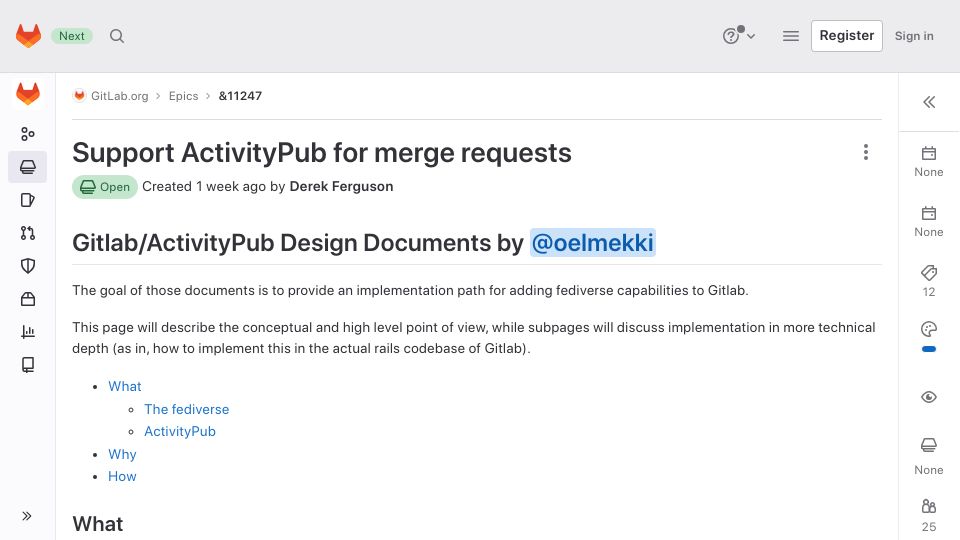Open the Help dropdown menu
This screenshot has width=960, height=540.
pyautogui.click(x=738, y=36)
